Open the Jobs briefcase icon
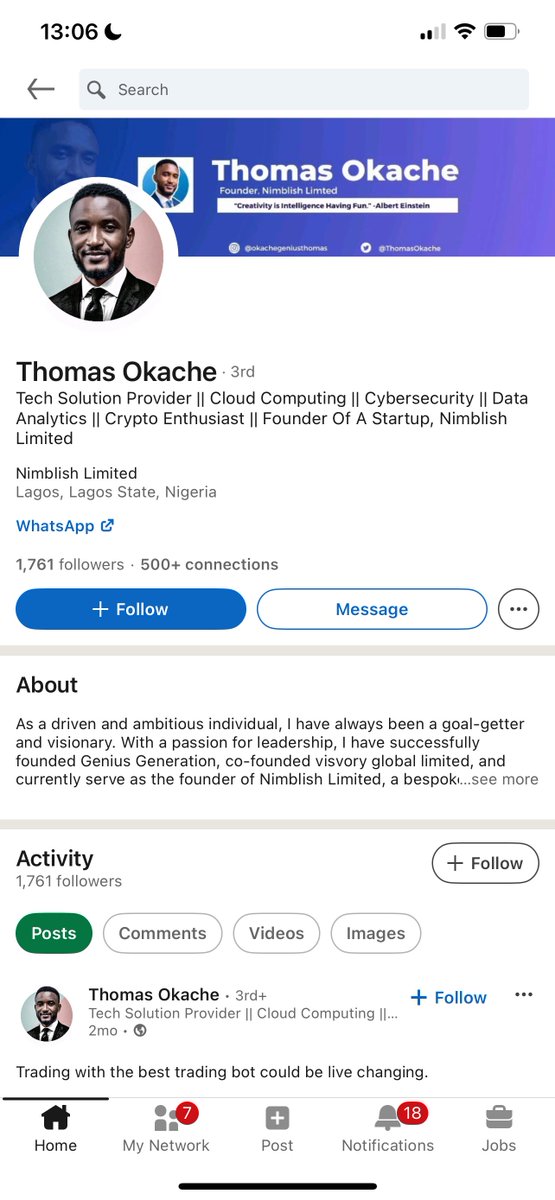555x1200 pixels. 499,1118
